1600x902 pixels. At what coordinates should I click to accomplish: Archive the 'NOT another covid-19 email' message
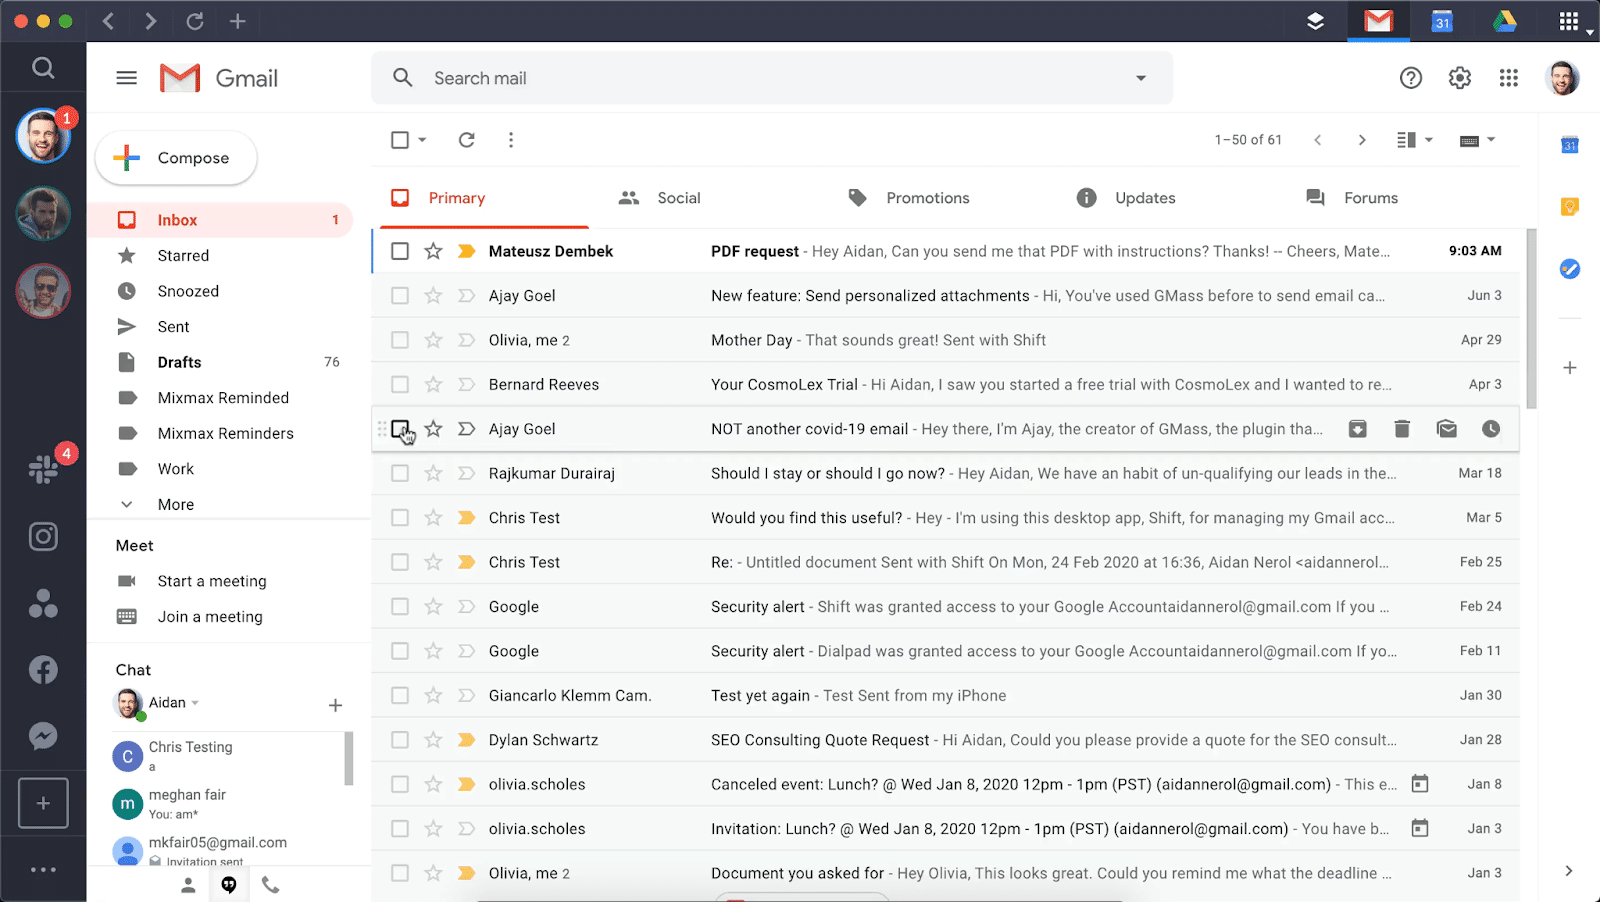click(1357, 428)
